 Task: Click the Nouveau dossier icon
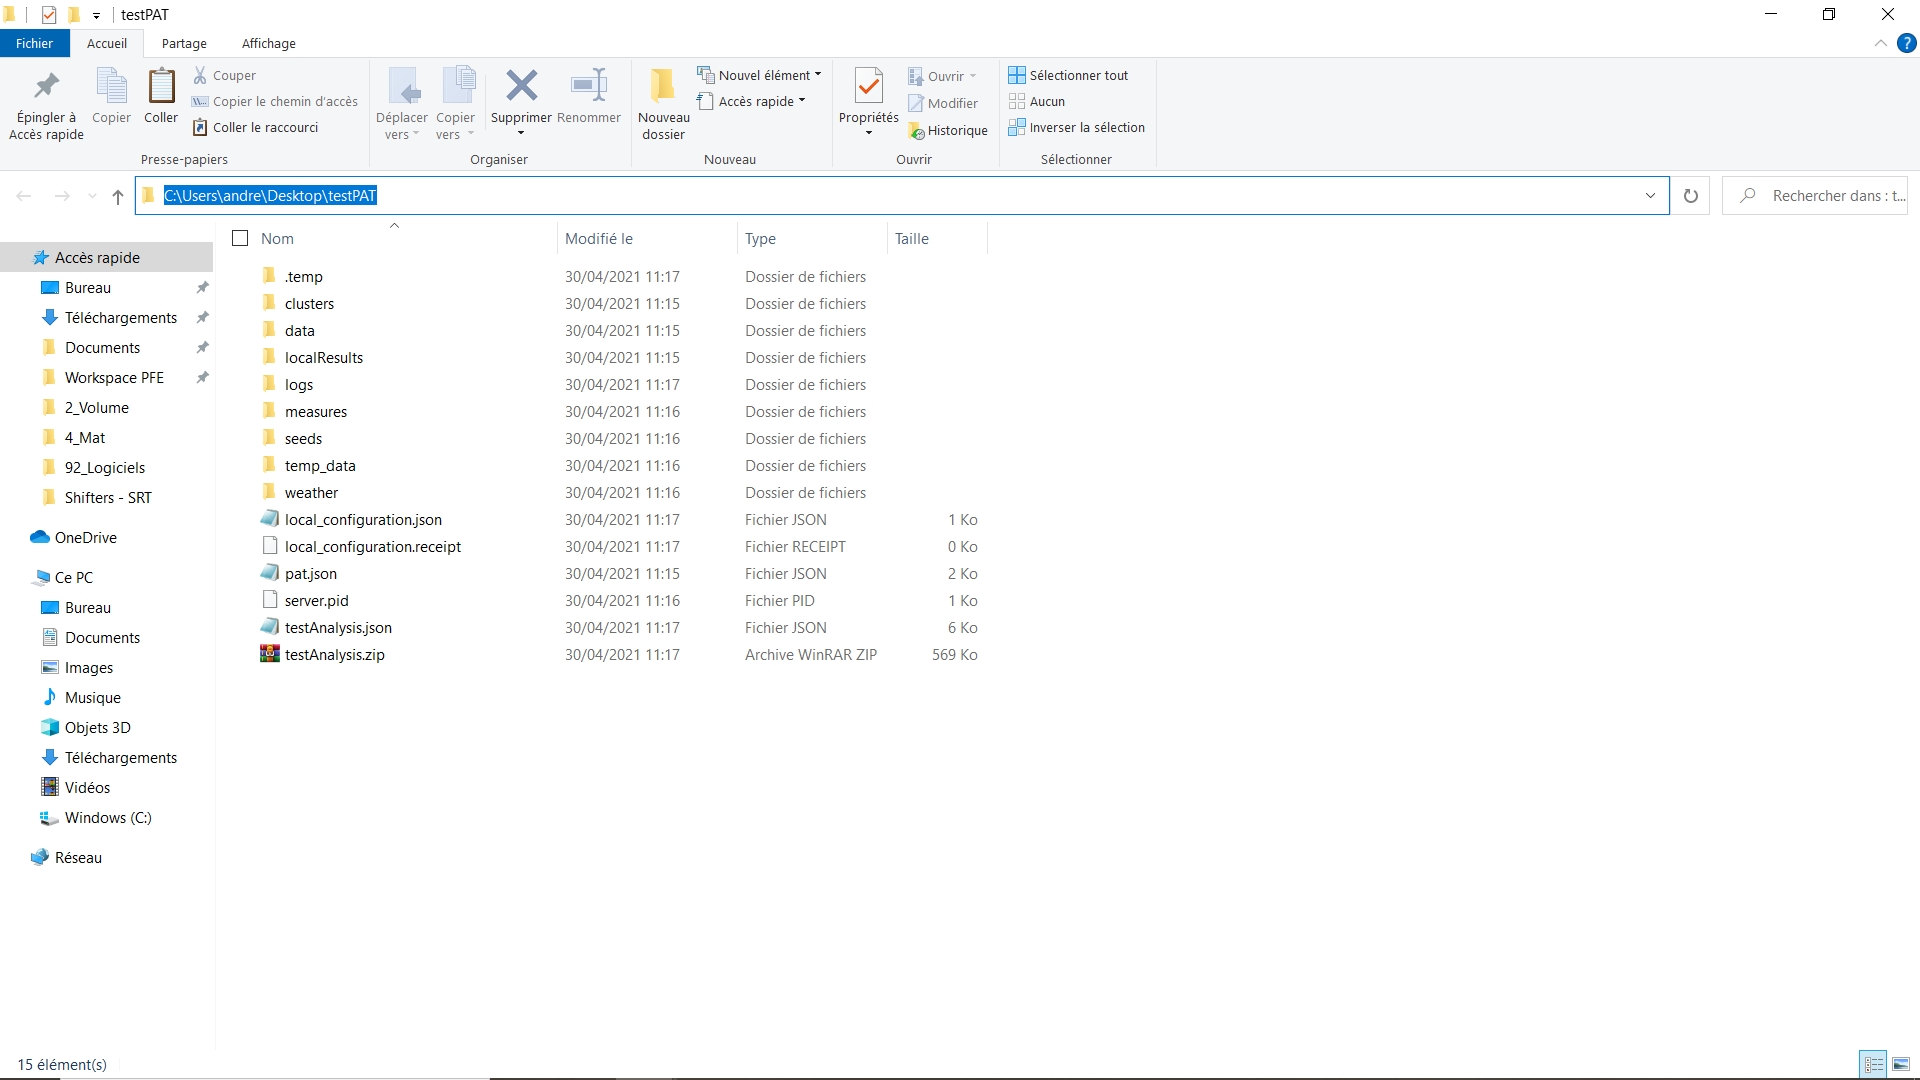(663, 86)
